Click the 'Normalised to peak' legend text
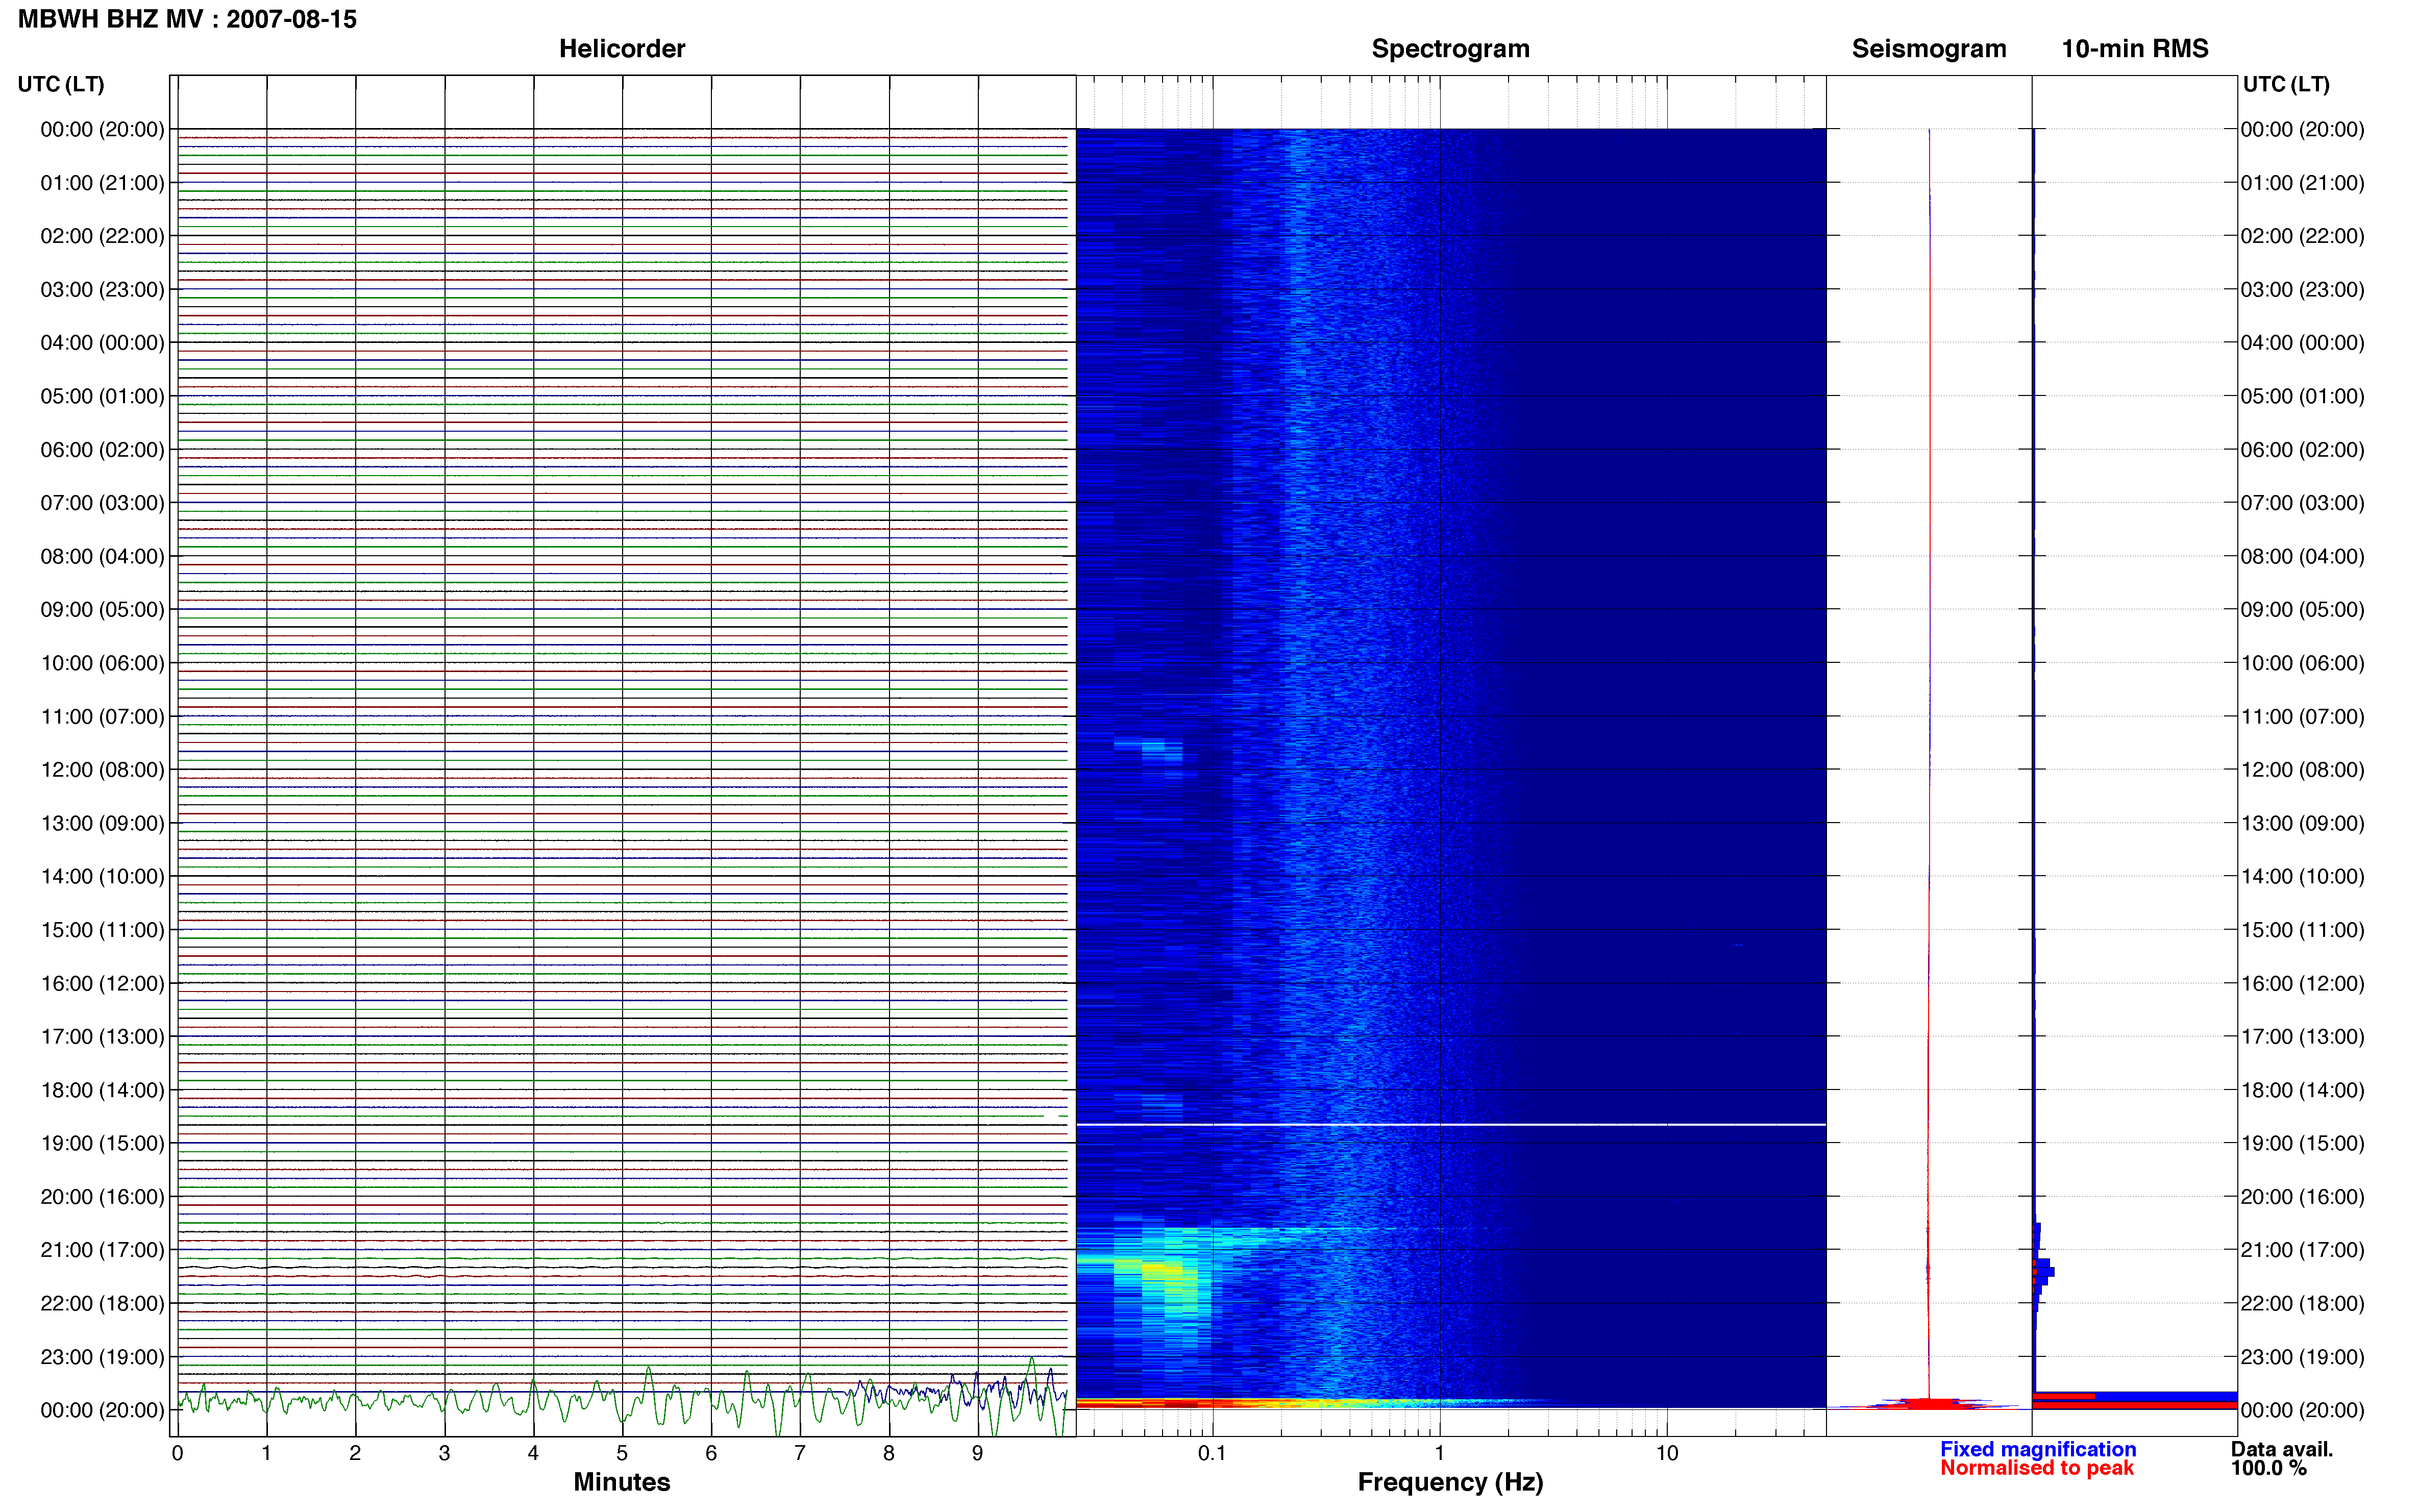This screenshot has height=1512, width=2419. coord(2036,1468)
